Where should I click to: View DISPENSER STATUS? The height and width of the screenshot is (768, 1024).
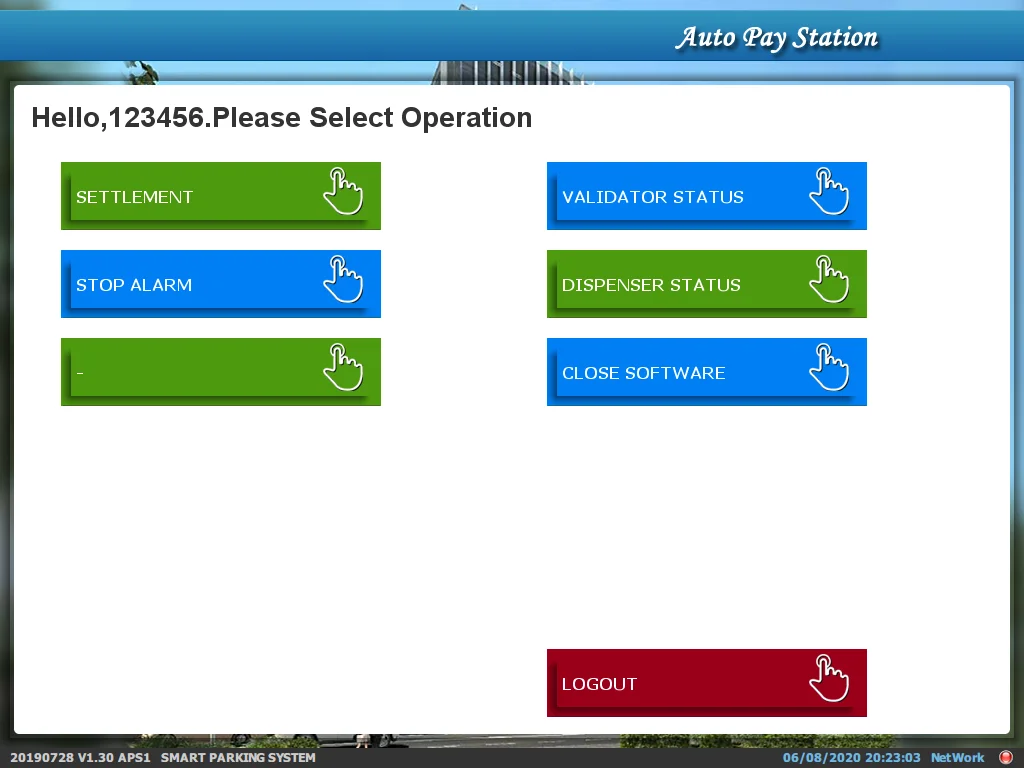point(707,284)
